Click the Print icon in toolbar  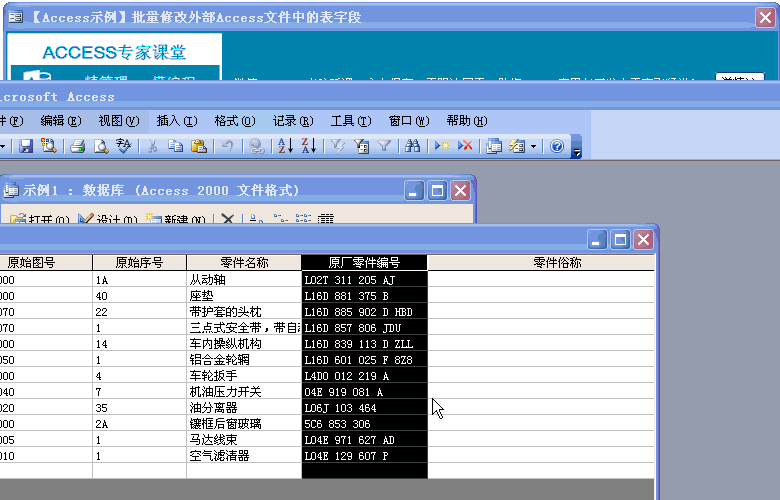[x=78, y=146]
